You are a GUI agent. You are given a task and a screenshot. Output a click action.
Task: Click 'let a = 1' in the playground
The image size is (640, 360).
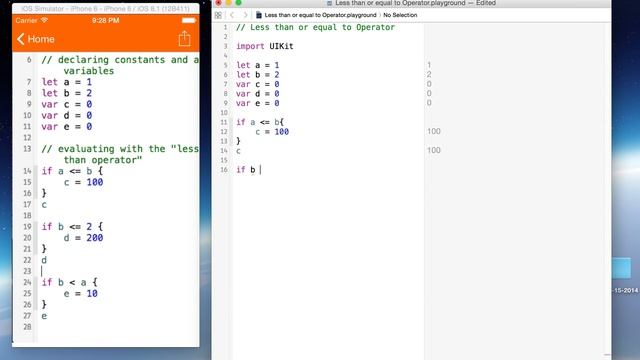coord(258,65)
